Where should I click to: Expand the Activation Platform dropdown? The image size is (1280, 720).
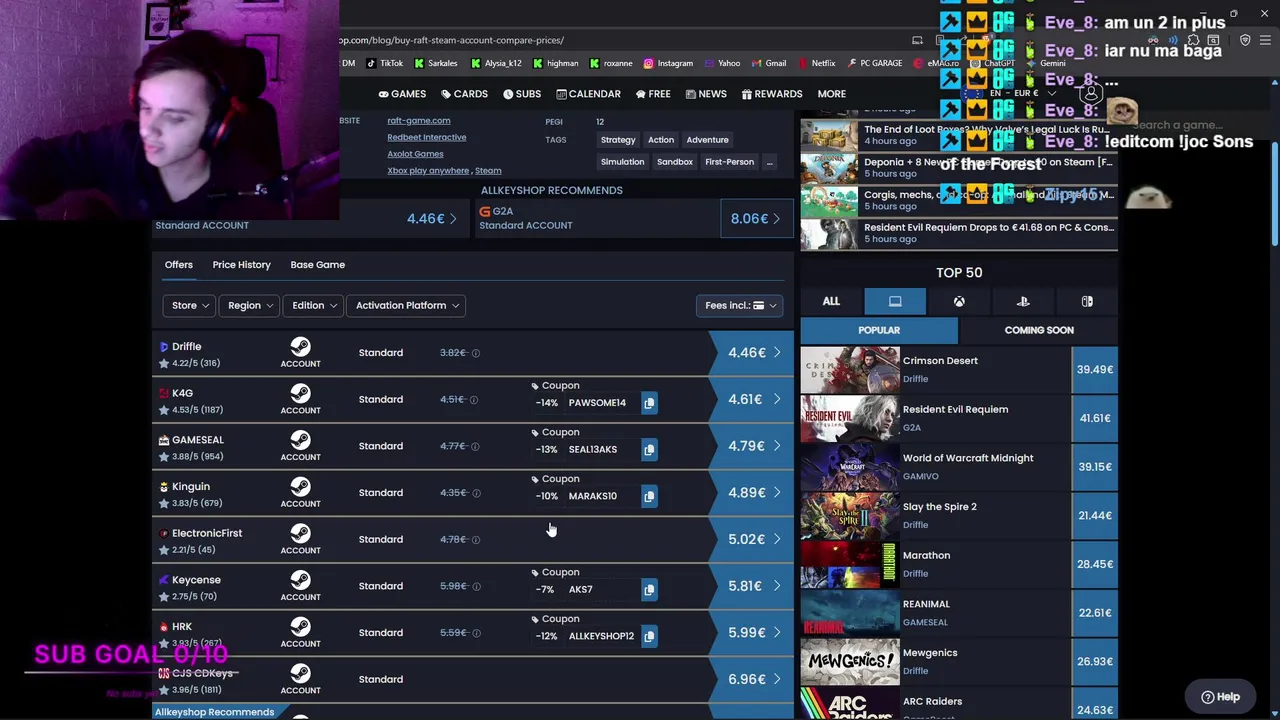point(406,306)
